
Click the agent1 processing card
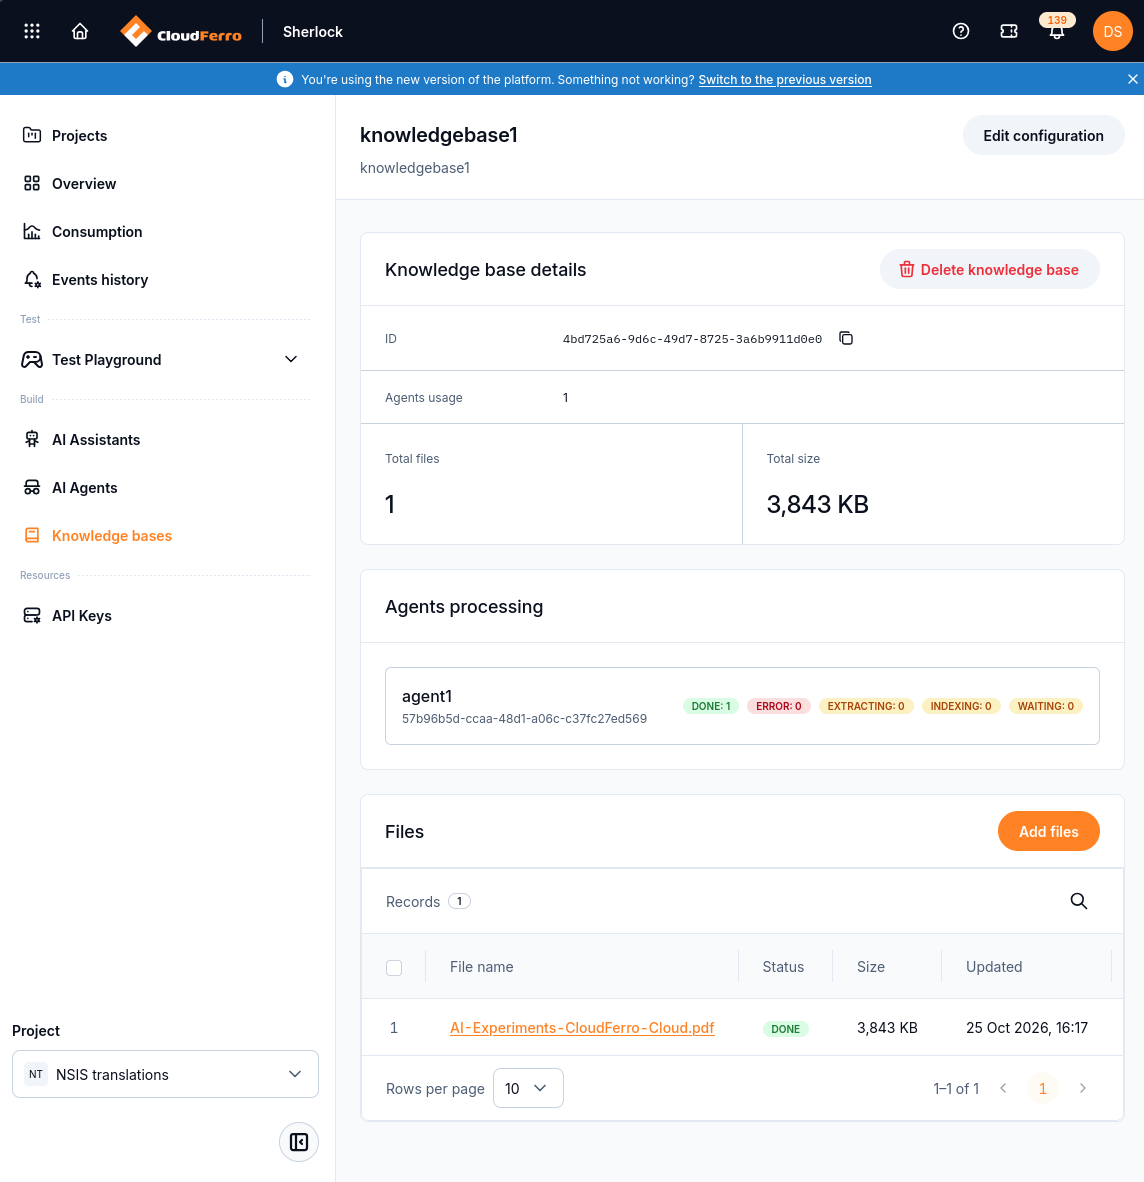742,706
